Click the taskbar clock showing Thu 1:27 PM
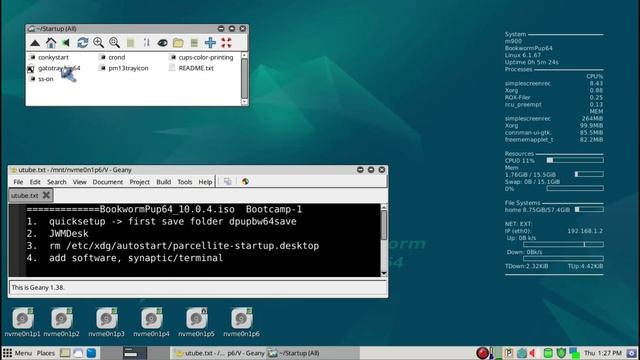Image resolution: width=640 pixels, height=360 pixels. click(603, 353)
